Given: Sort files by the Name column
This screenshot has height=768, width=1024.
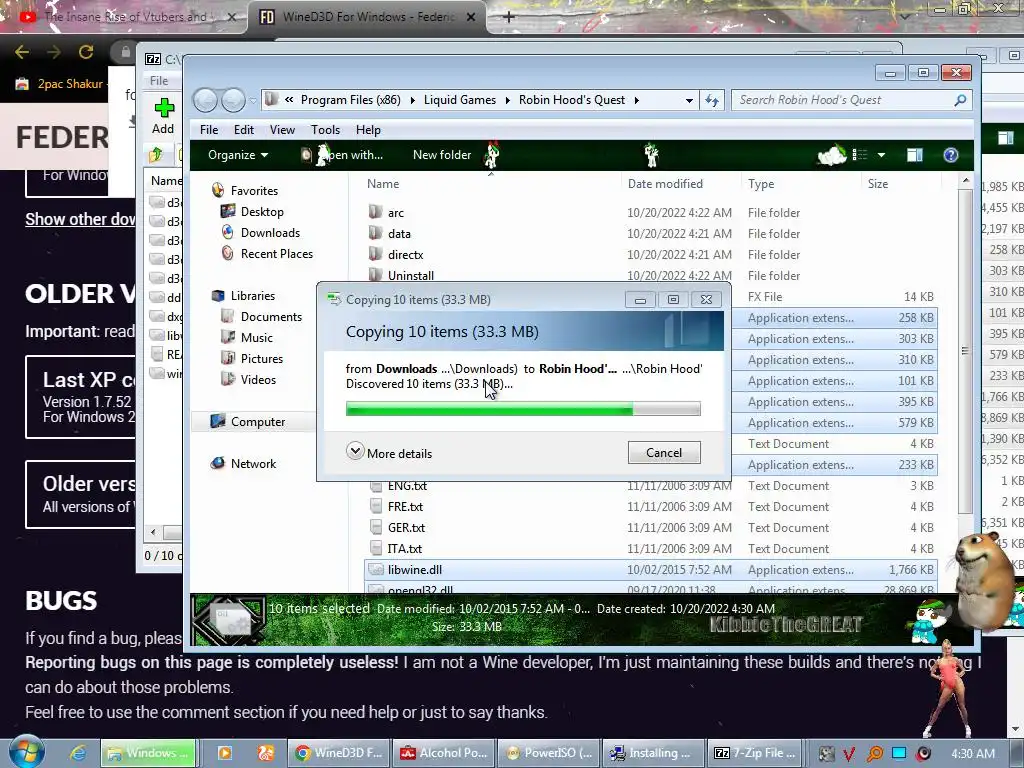Looking at the screenshot, I should coord(383,184).
